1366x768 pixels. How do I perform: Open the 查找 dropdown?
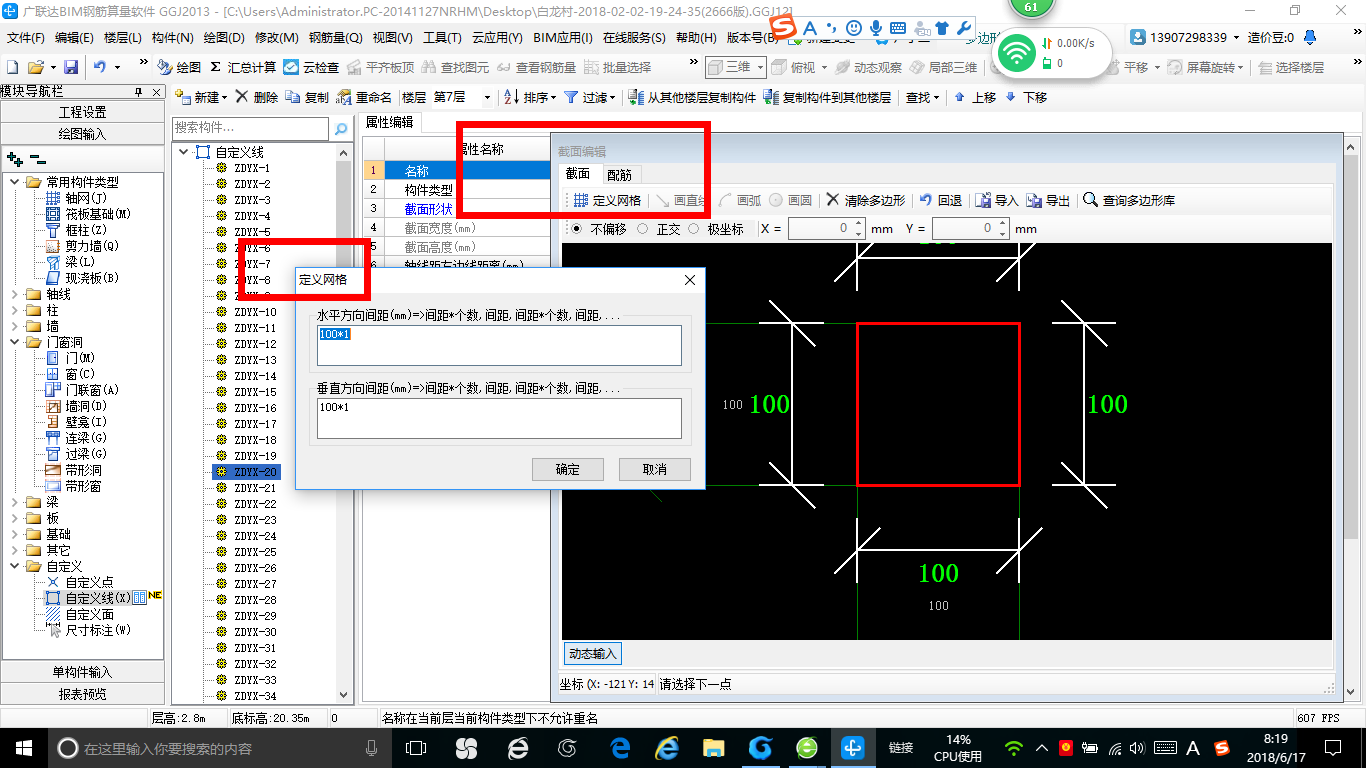tap(922, 97)
